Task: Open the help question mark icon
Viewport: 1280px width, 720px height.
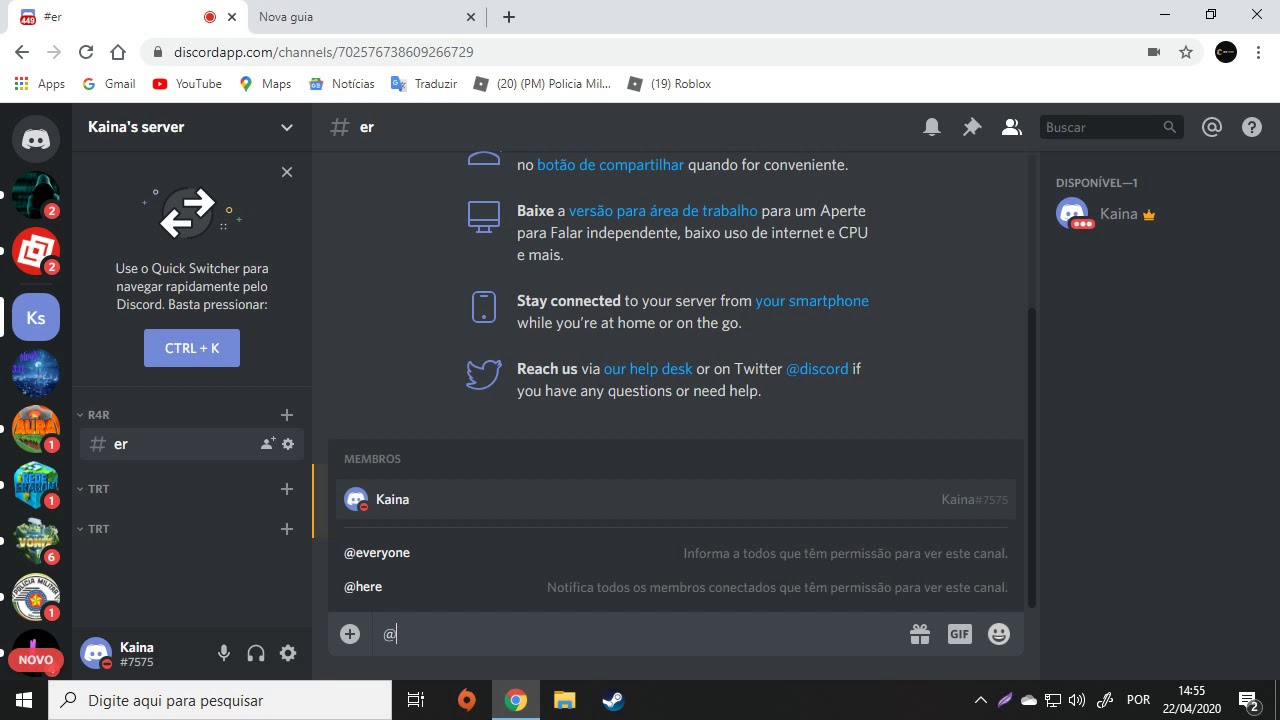Action: tap(1252, 127)
